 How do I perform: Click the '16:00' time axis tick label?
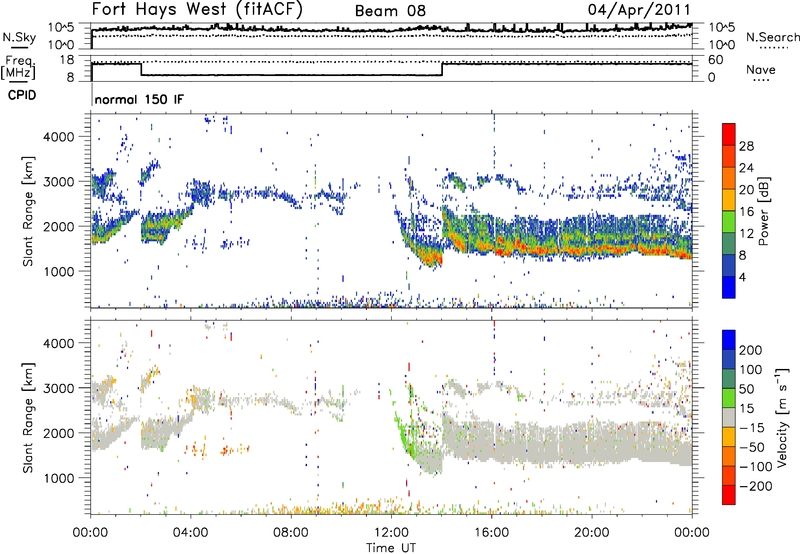(x=491, y=533)
